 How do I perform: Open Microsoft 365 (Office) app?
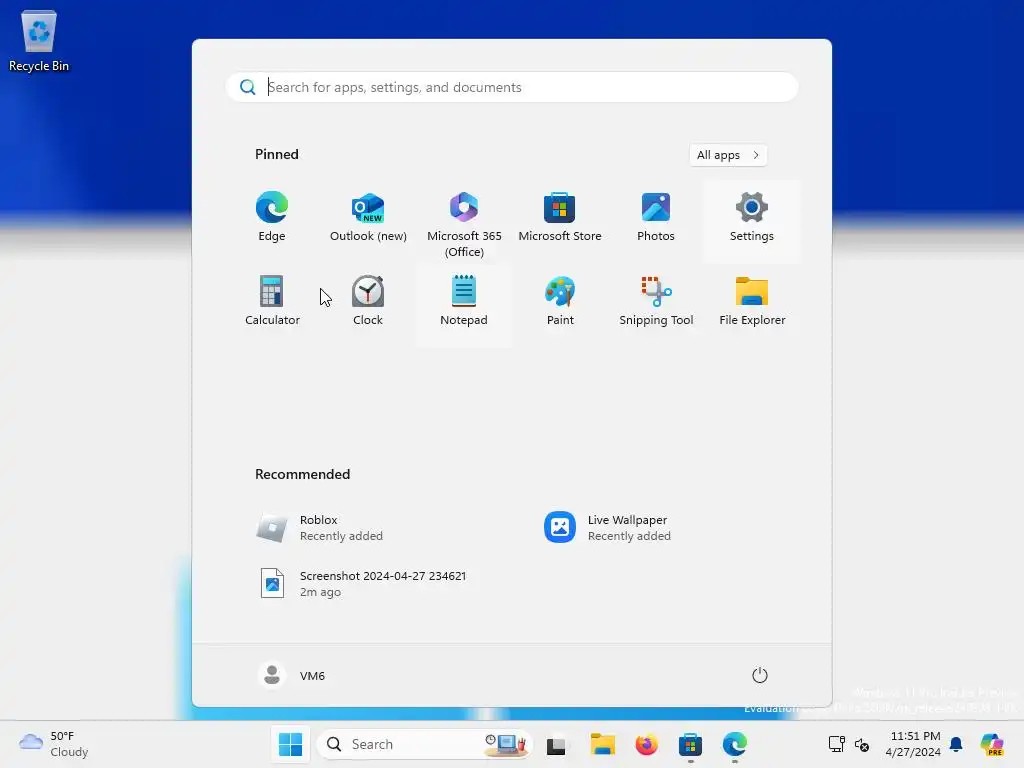(x=464, y=222)
